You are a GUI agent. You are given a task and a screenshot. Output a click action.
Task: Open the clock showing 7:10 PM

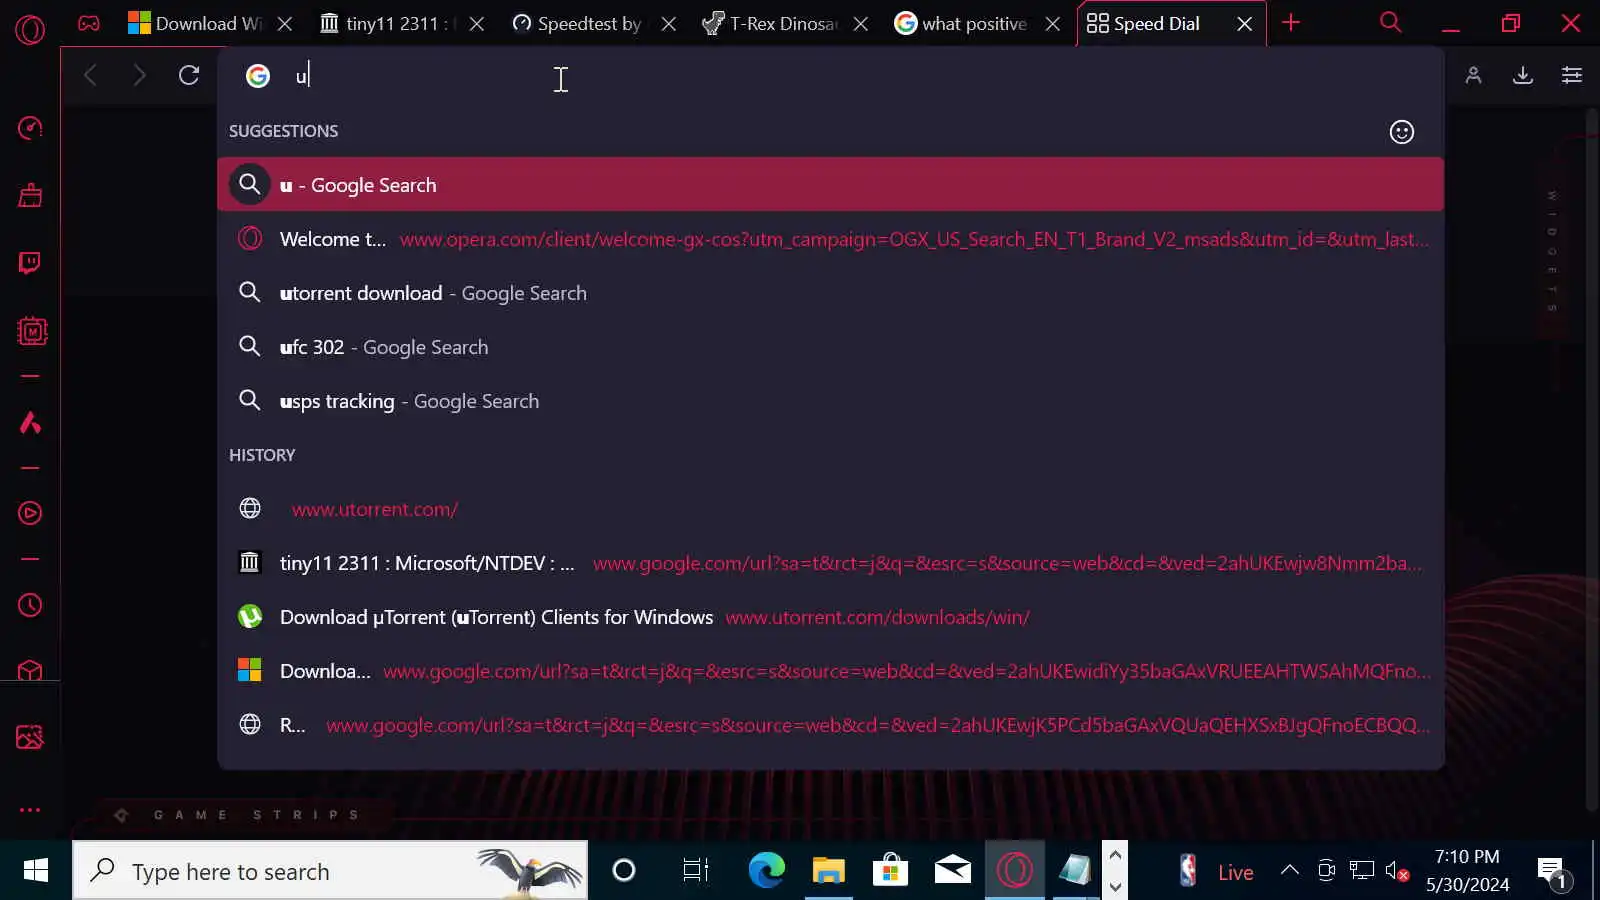1467,870
